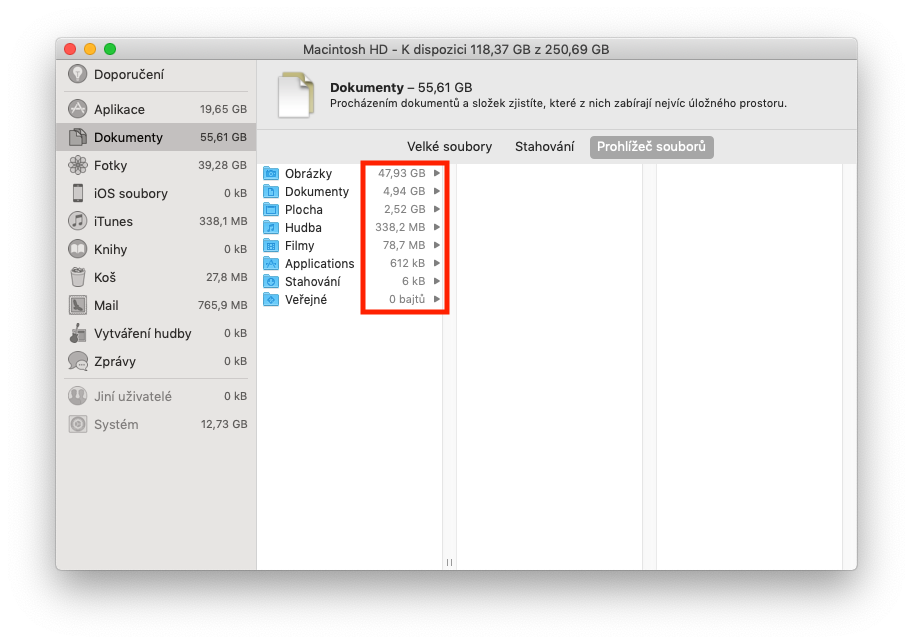Select the Hudba folder row
This screenshot has width=913, height=644.
352,227
